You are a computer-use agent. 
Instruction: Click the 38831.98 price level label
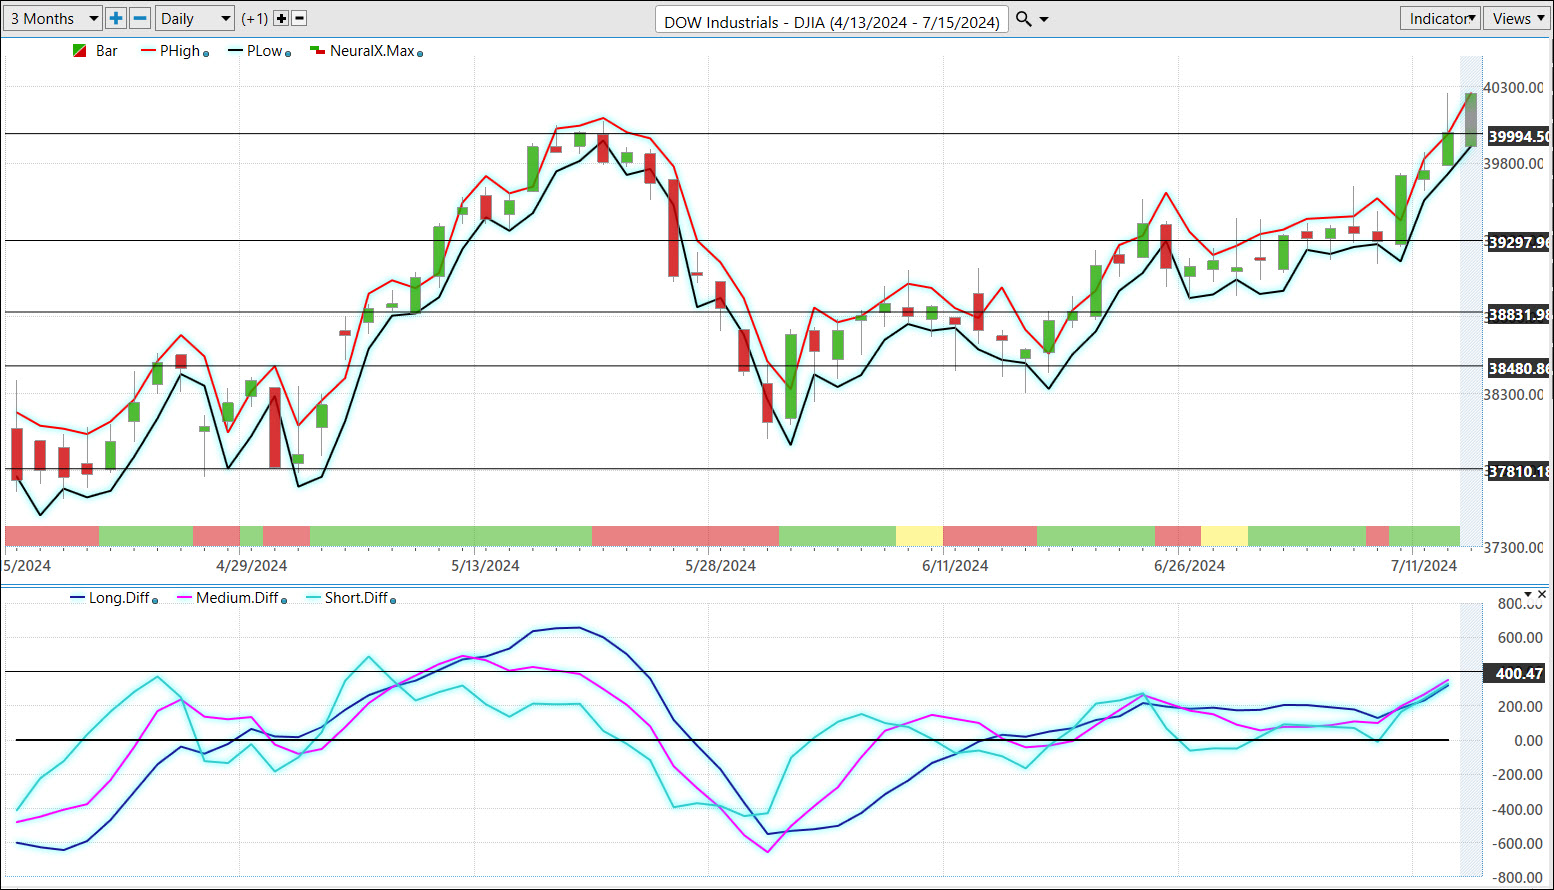pos(1518,314)
